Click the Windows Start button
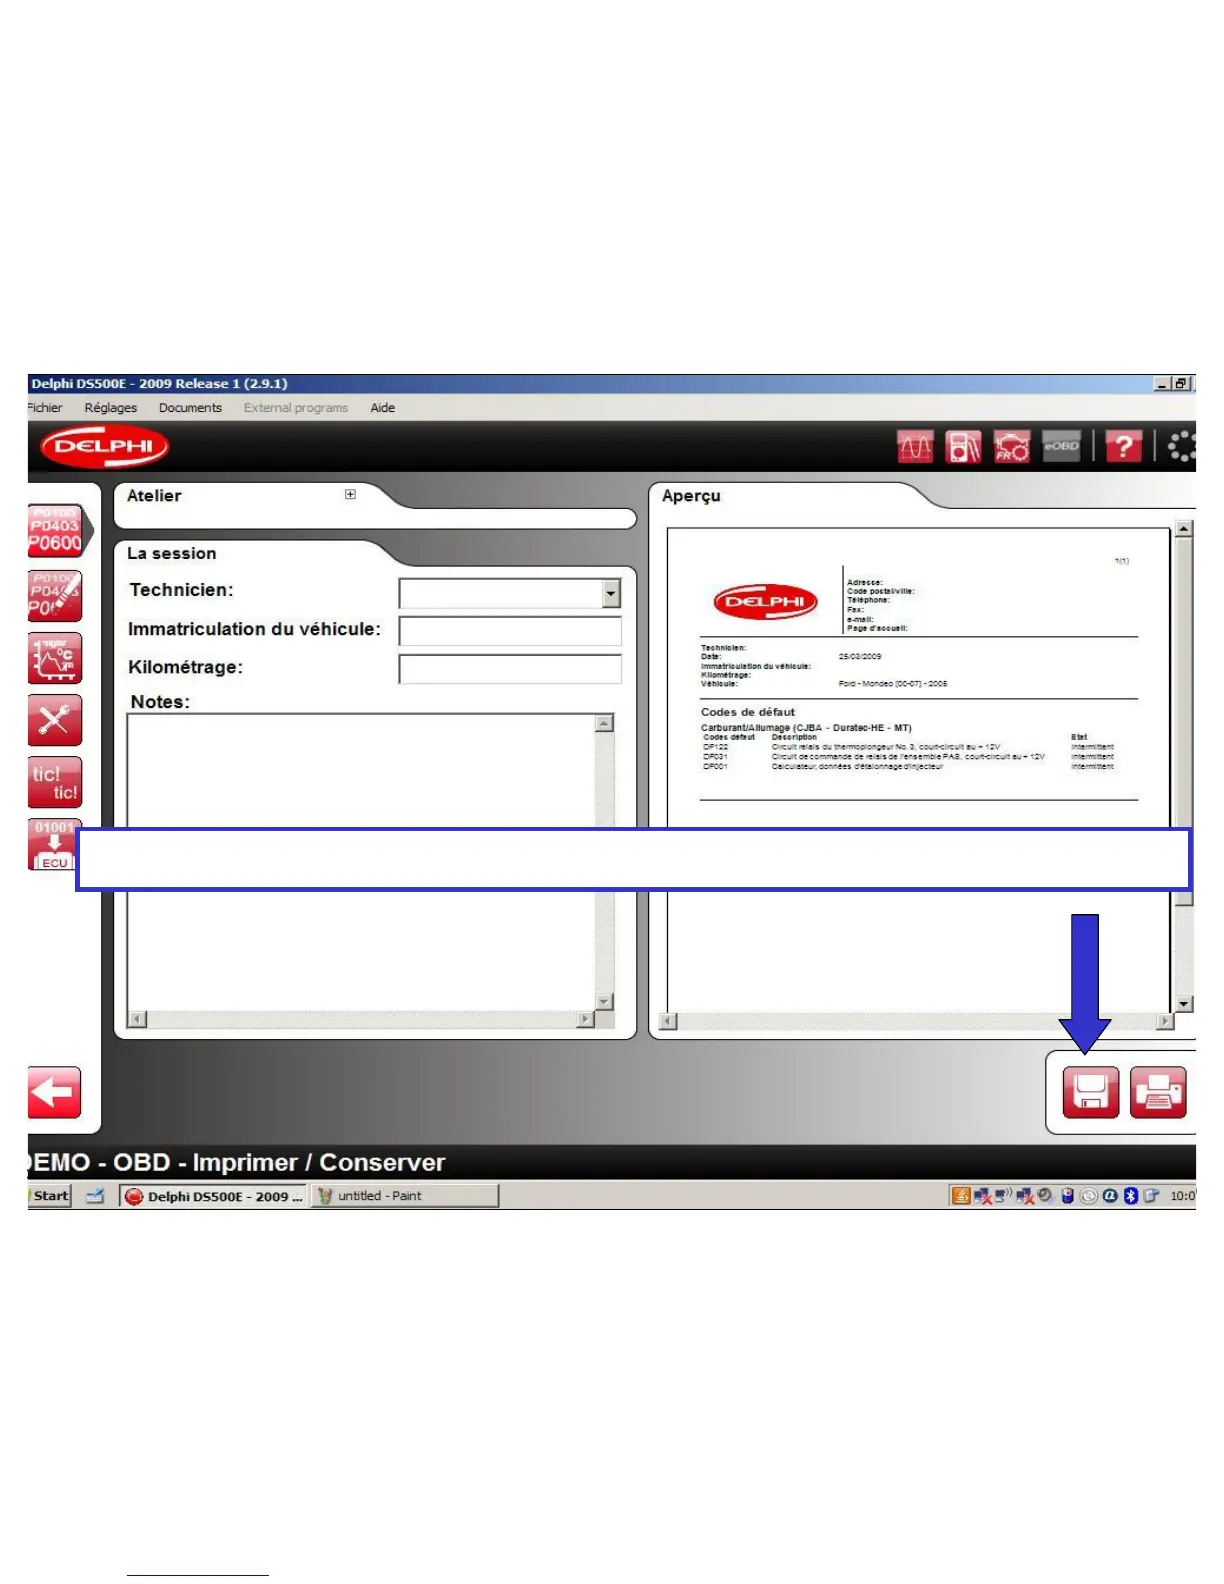The image size is (1224, 1584). pos(50,1196)
